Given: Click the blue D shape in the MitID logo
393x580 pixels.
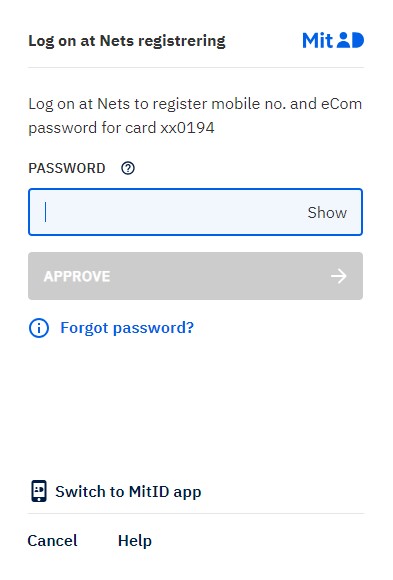Looking at the screenshot, I should (x=358, y=40).
